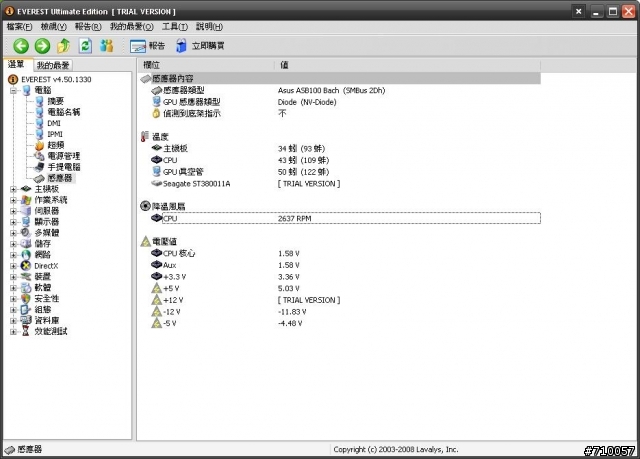Expand the 多媒體 tree node

pos(13,233)
